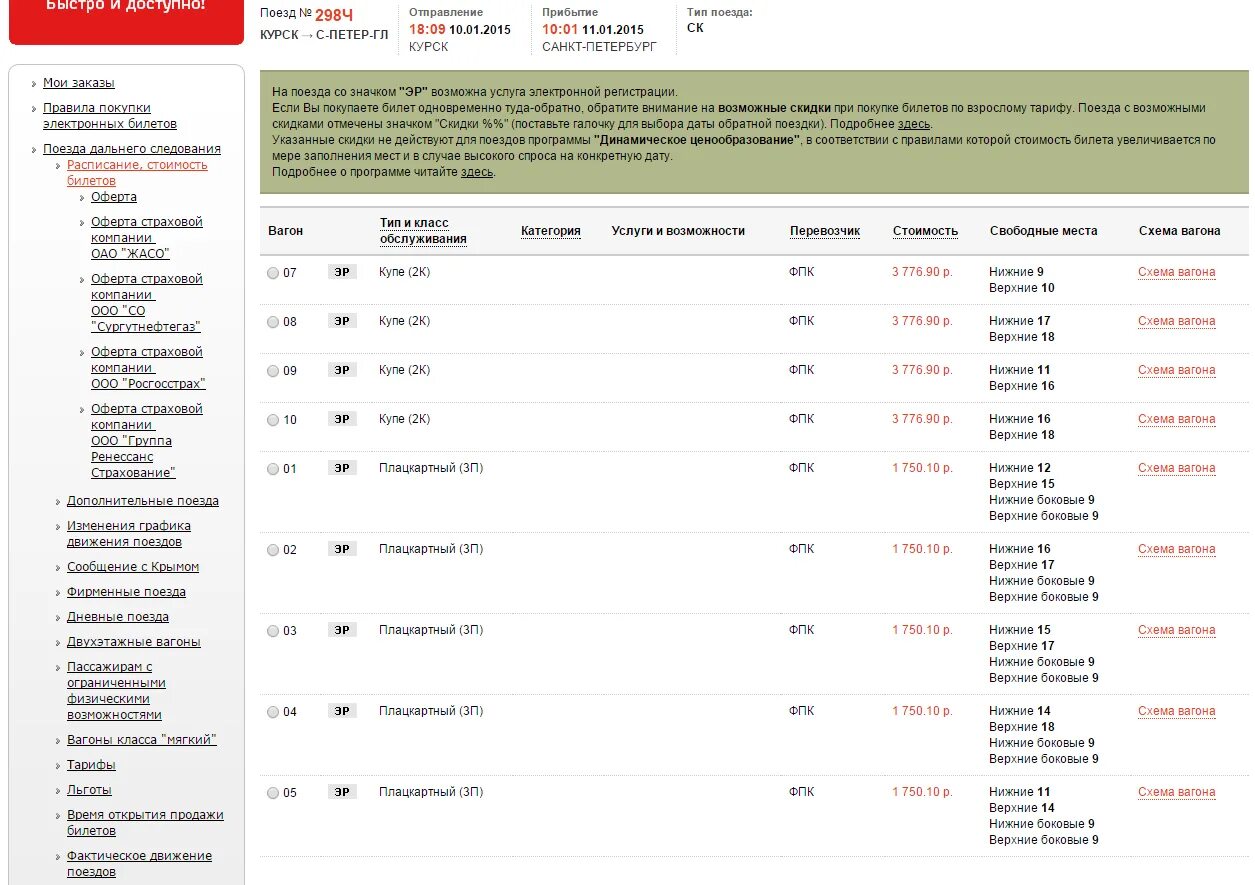
Task: Click arrival time 10:01
Action: click(x=560, y=29)
